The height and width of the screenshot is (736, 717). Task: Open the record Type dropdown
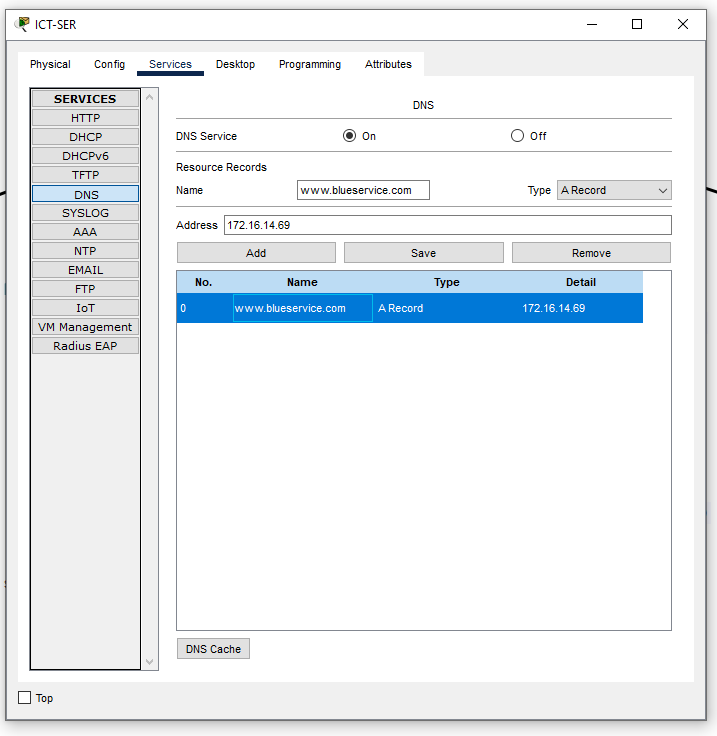pyautogui.click(x=614, y=190)
